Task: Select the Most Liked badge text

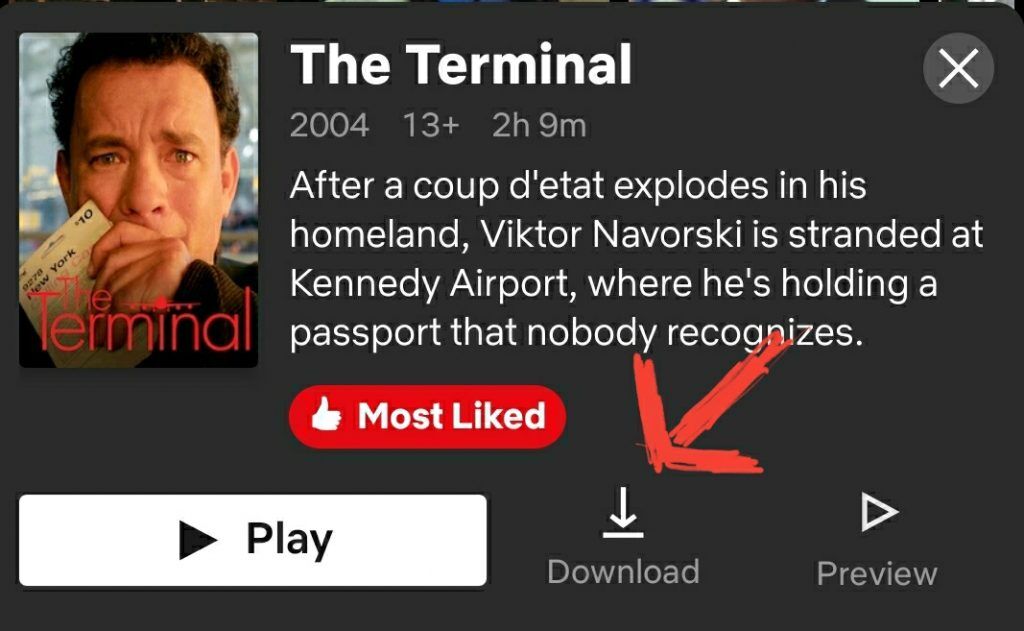Action: point(451,415)
